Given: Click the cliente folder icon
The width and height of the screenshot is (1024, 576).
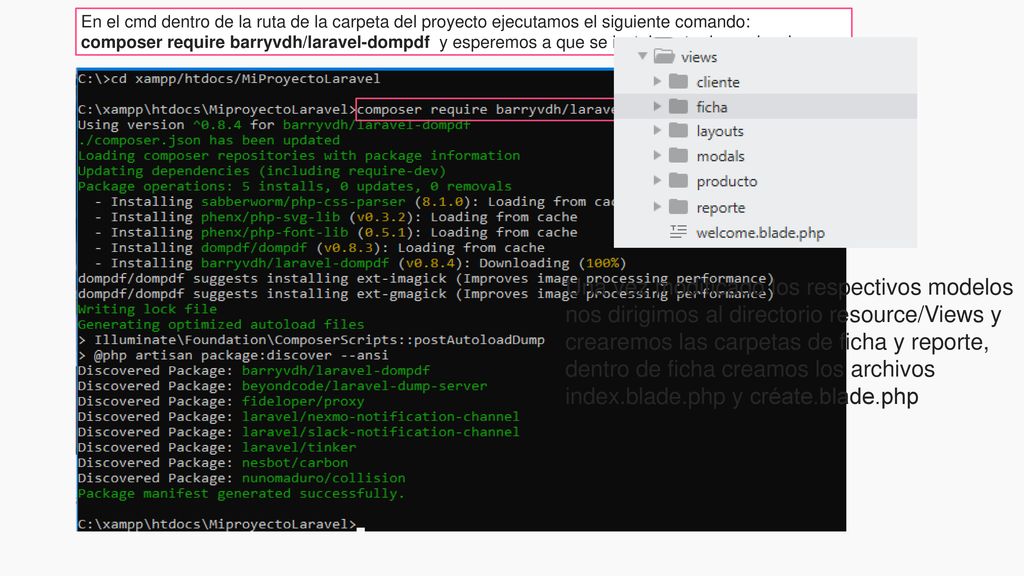Looking at the screenshot, I should pos(679,81).
